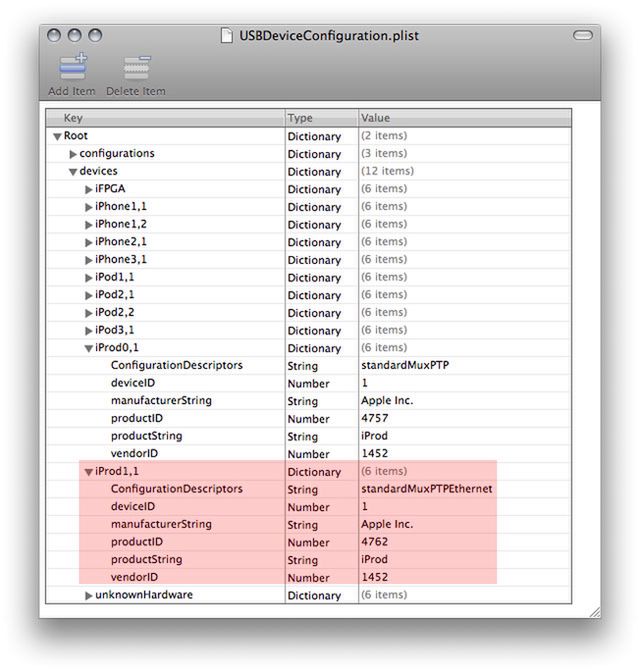Expand the iPhone1,2 entry

coord(89,225)
